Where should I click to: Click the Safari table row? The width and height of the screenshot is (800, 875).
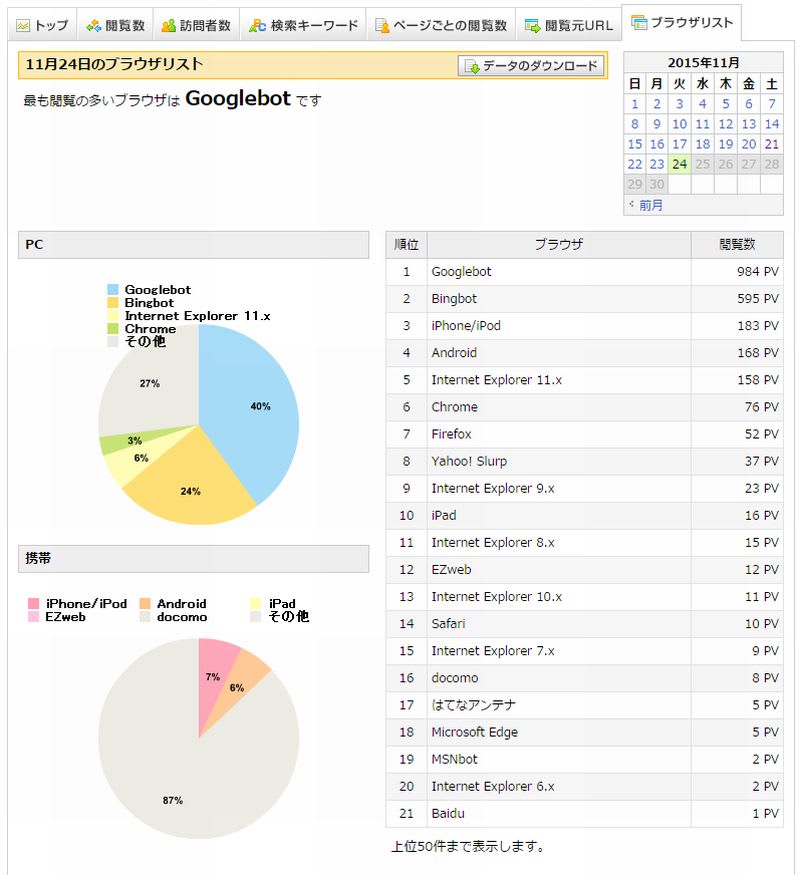pos(584,624)
